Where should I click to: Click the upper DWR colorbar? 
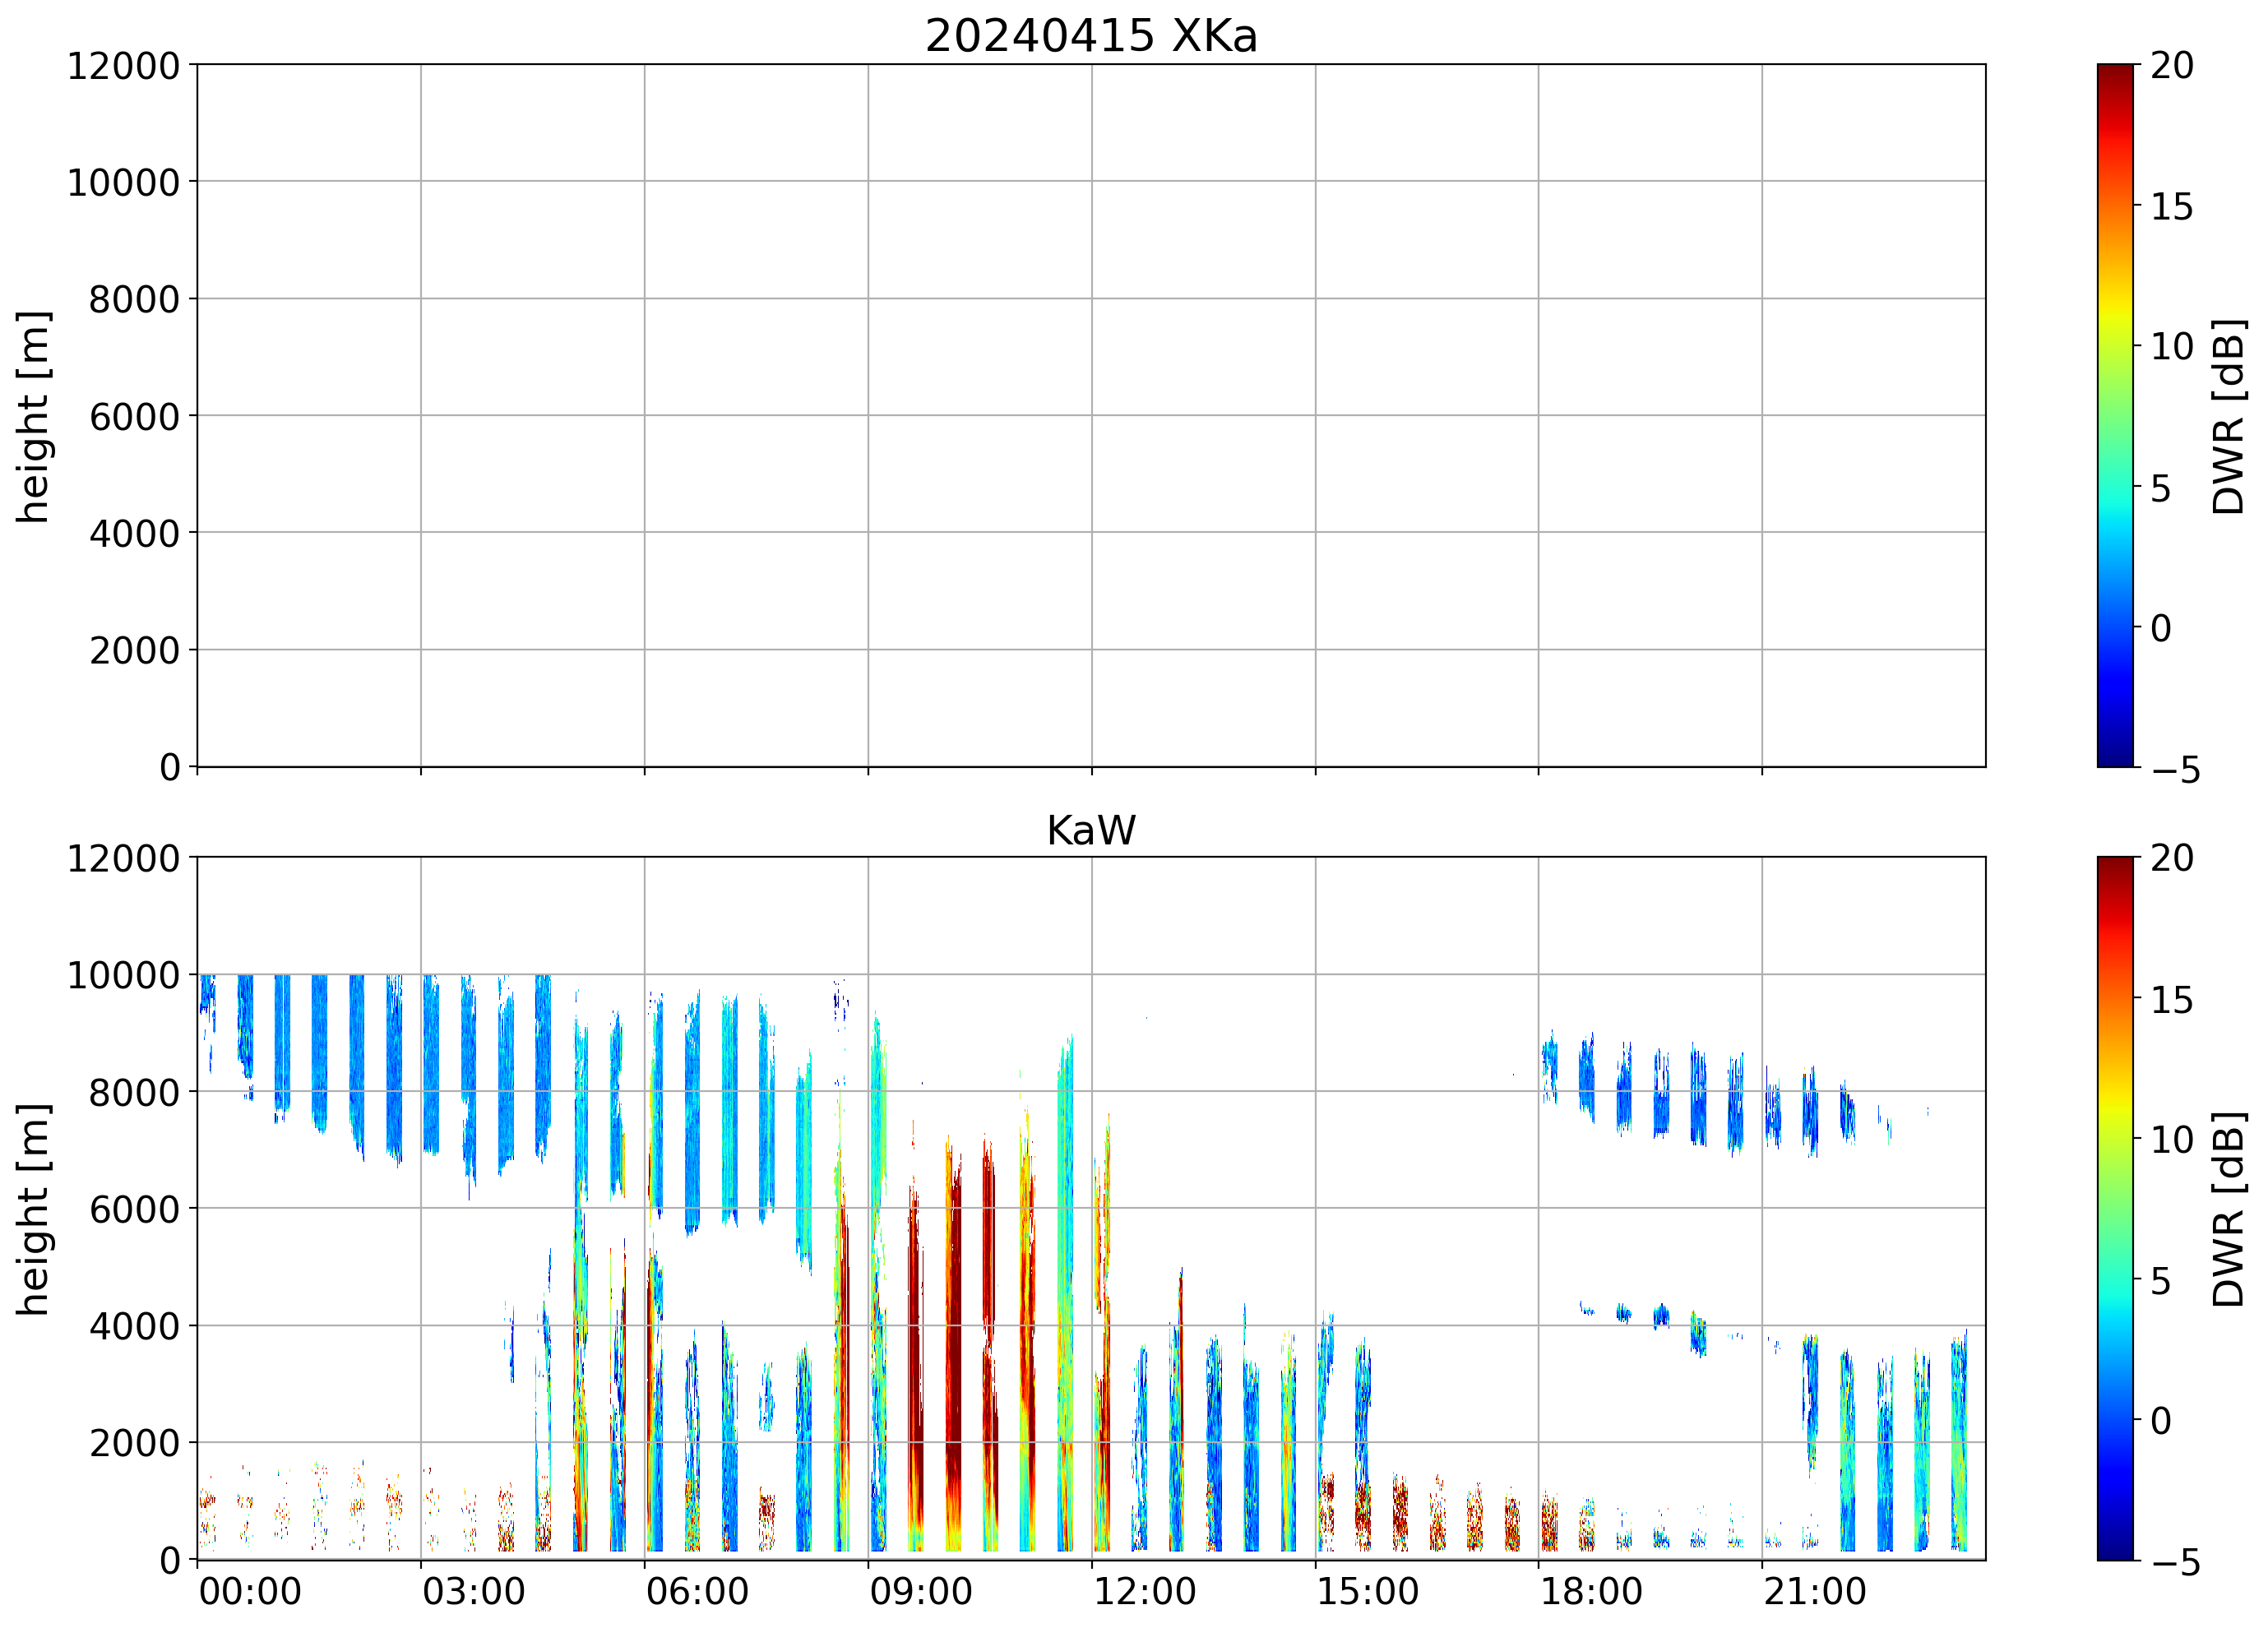[2115, 416]
